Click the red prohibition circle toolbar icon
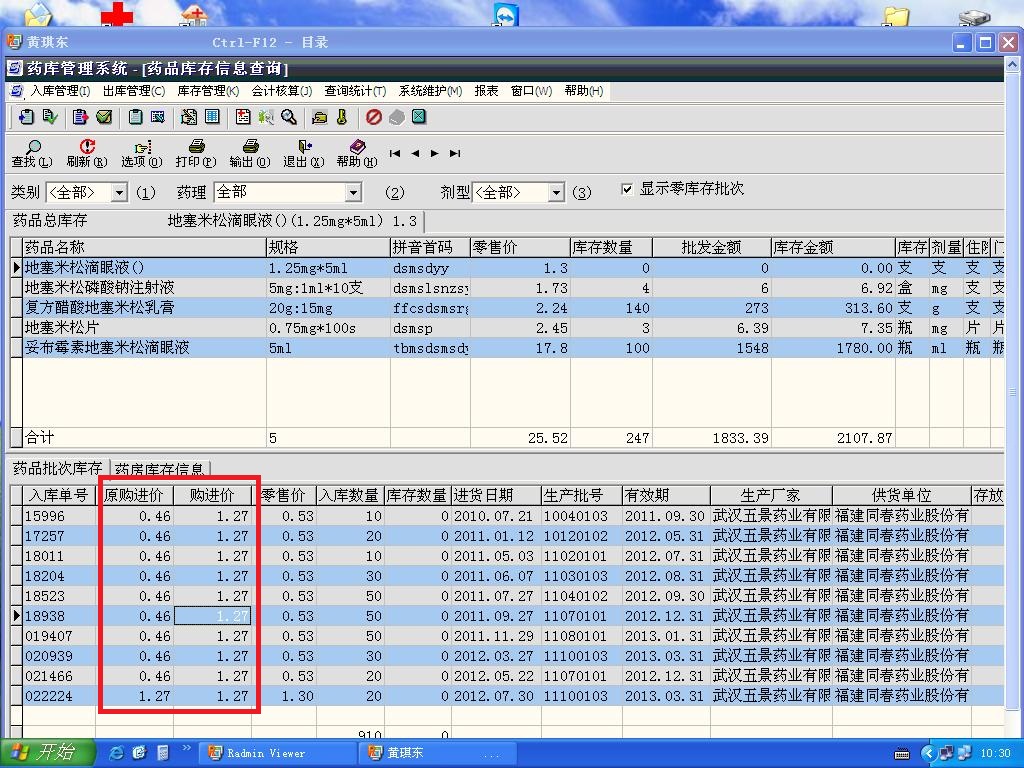 [x=374, y=117]
